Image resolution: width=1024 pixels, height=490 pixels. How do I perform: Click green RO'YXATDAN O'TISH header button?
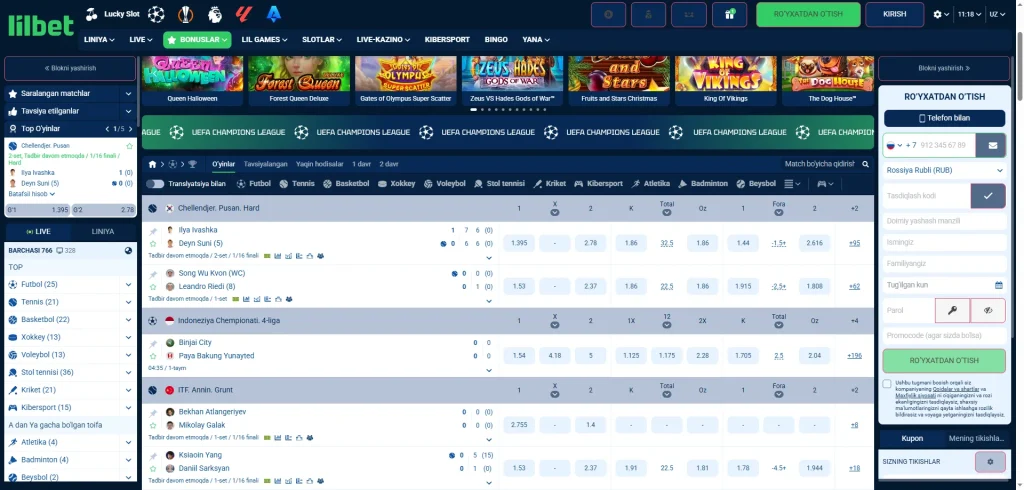point(808,14)
